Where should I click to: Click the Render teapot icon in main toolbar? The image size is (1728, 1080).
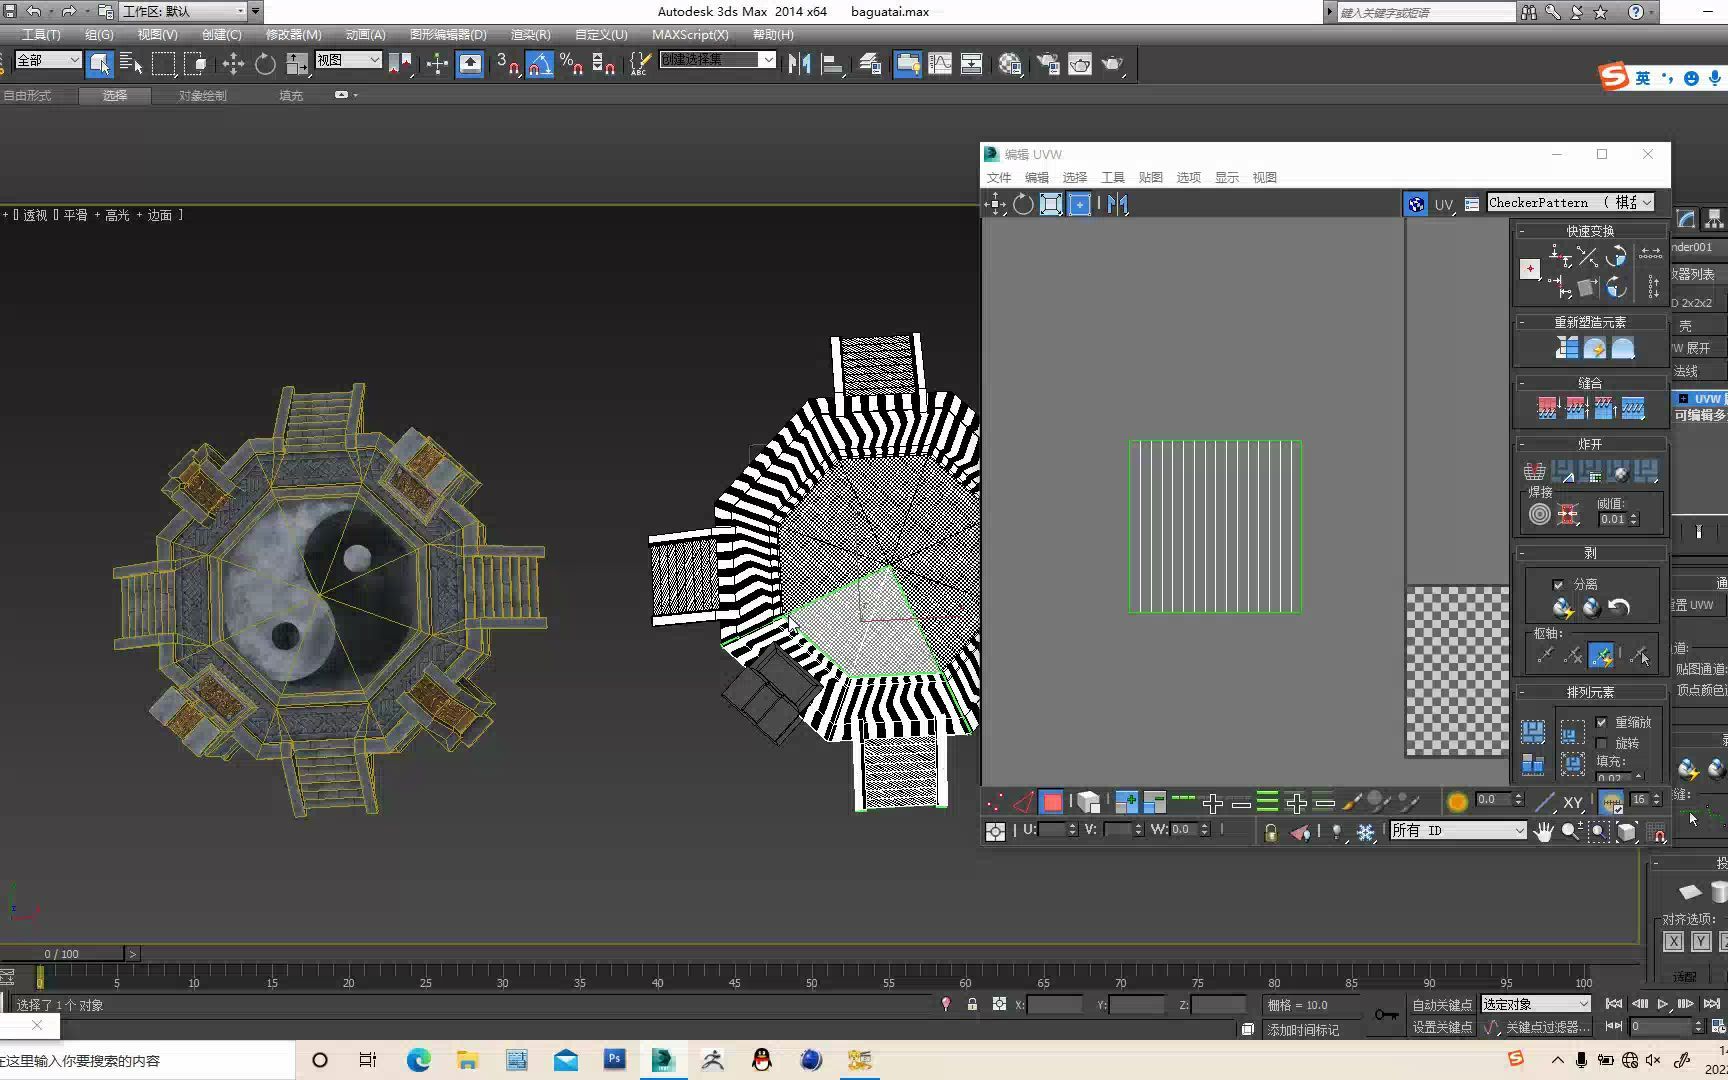click(1112, 64)
